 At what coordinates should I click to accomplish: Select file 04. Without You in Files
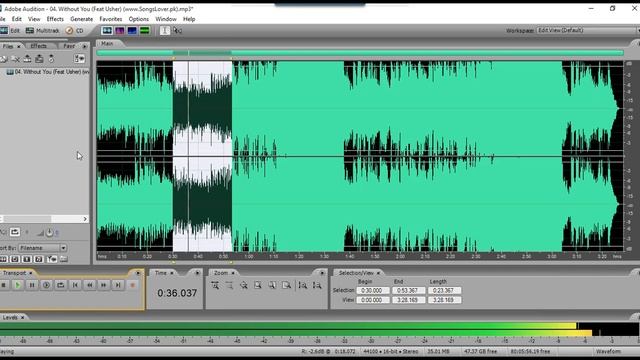click(48, 72)
